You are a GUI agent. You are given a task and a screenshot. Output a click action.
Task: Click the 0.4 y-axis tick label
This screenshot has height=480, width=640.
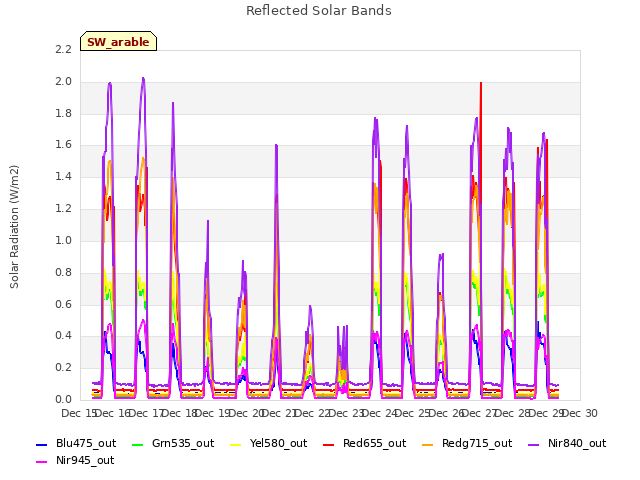(x=63, y=336)
